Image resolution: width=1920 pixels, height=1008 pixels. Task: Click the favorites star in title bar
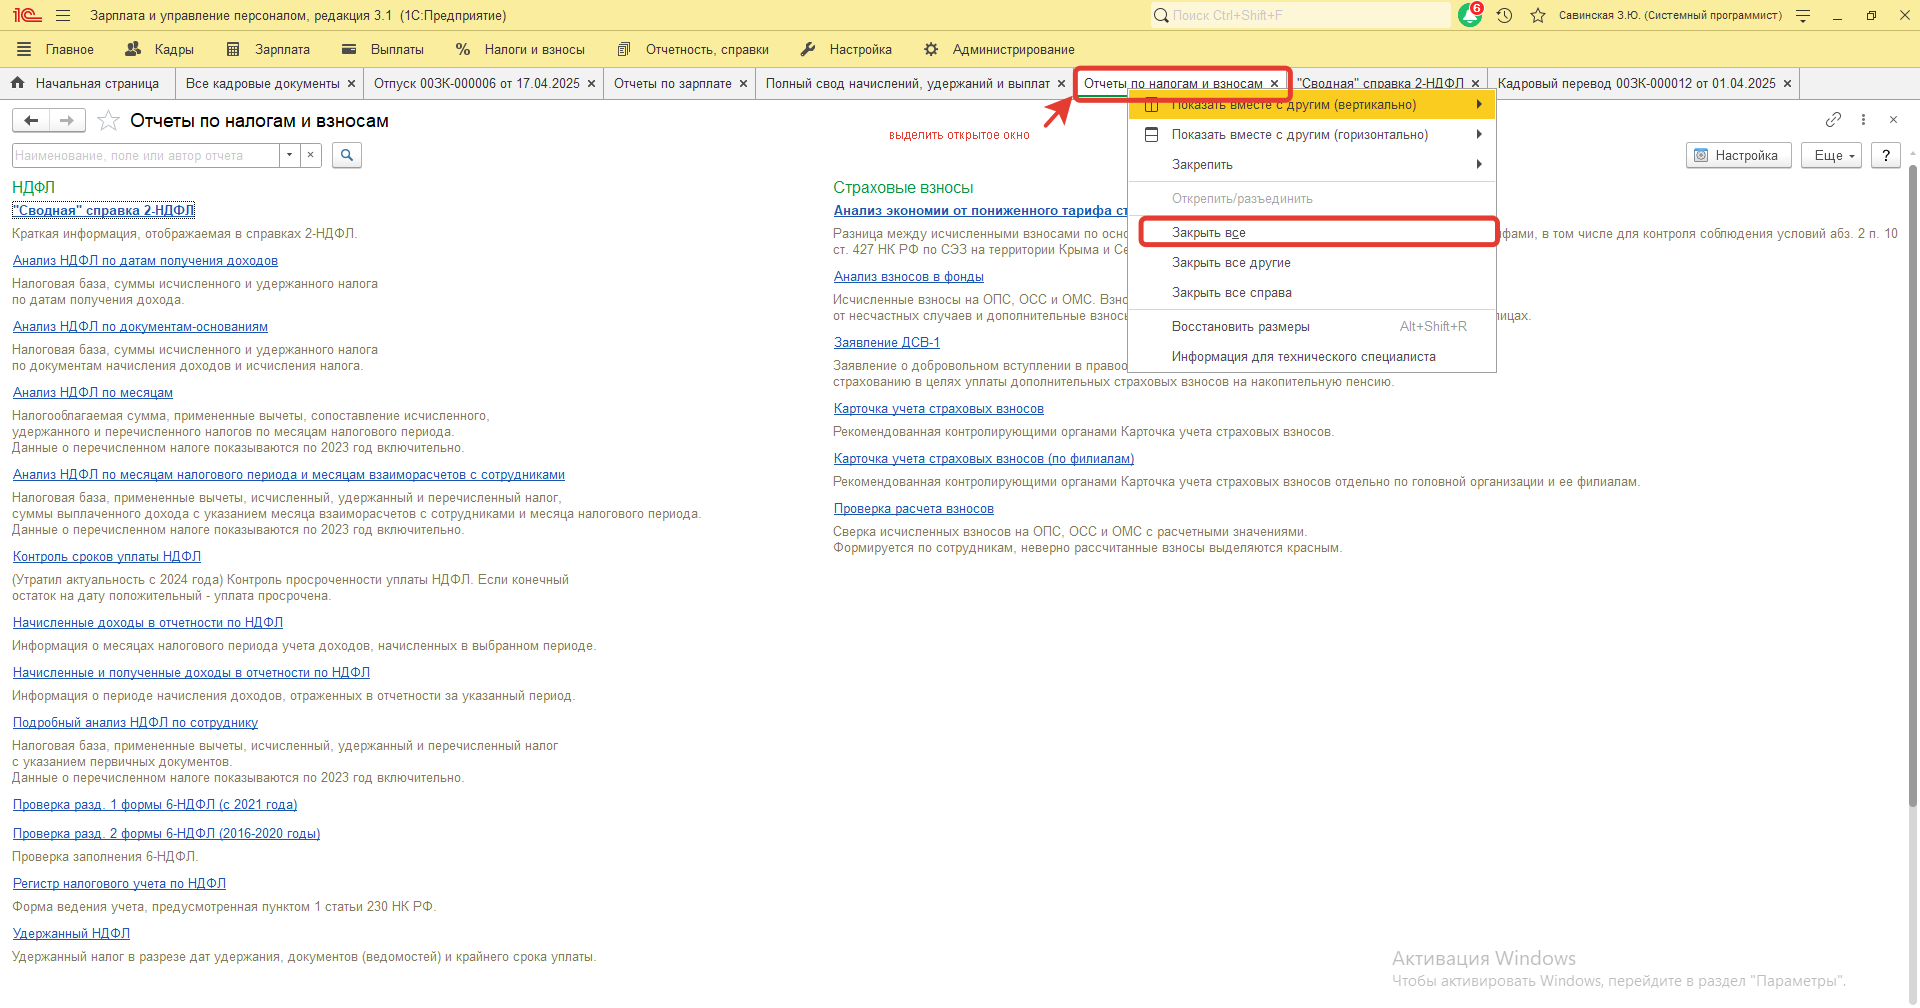(1538, 15)
